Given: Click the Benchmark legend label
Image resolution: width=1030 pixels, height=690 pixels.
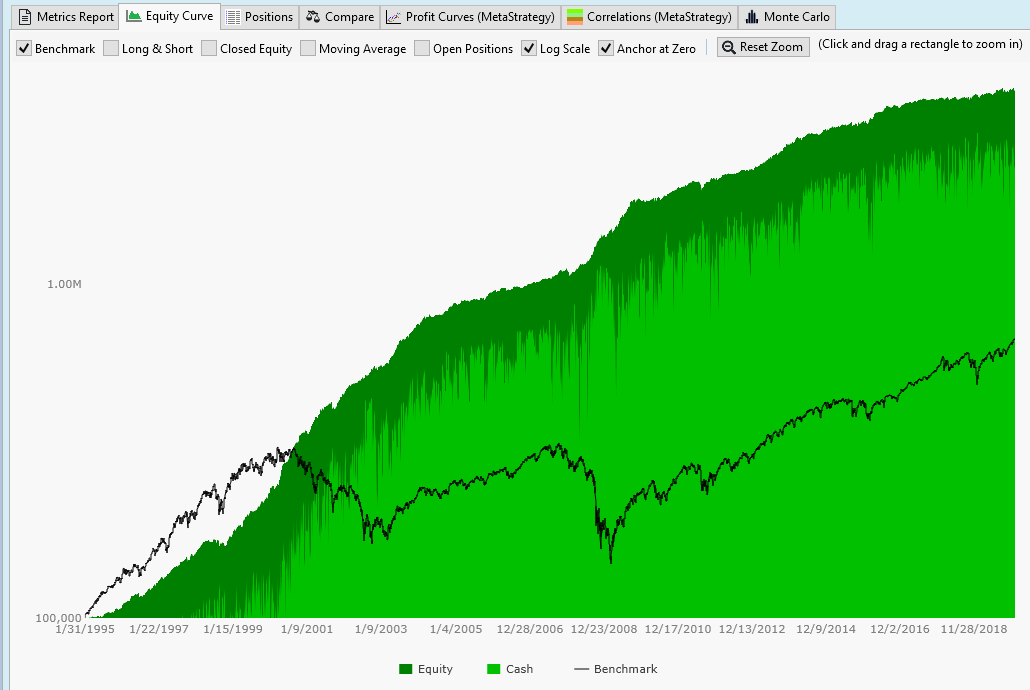Looking at the screenshot, I should [x=625, y=669].
